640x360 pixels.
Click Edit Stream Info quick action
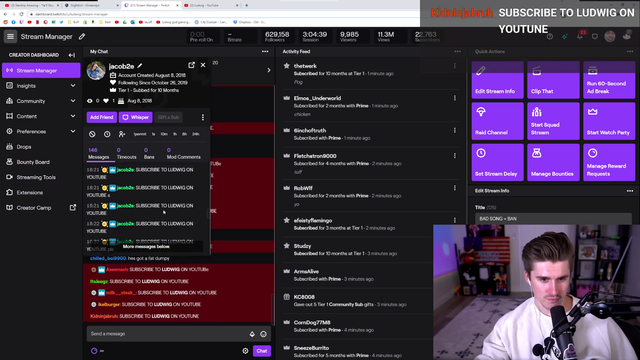pos(498,80)
